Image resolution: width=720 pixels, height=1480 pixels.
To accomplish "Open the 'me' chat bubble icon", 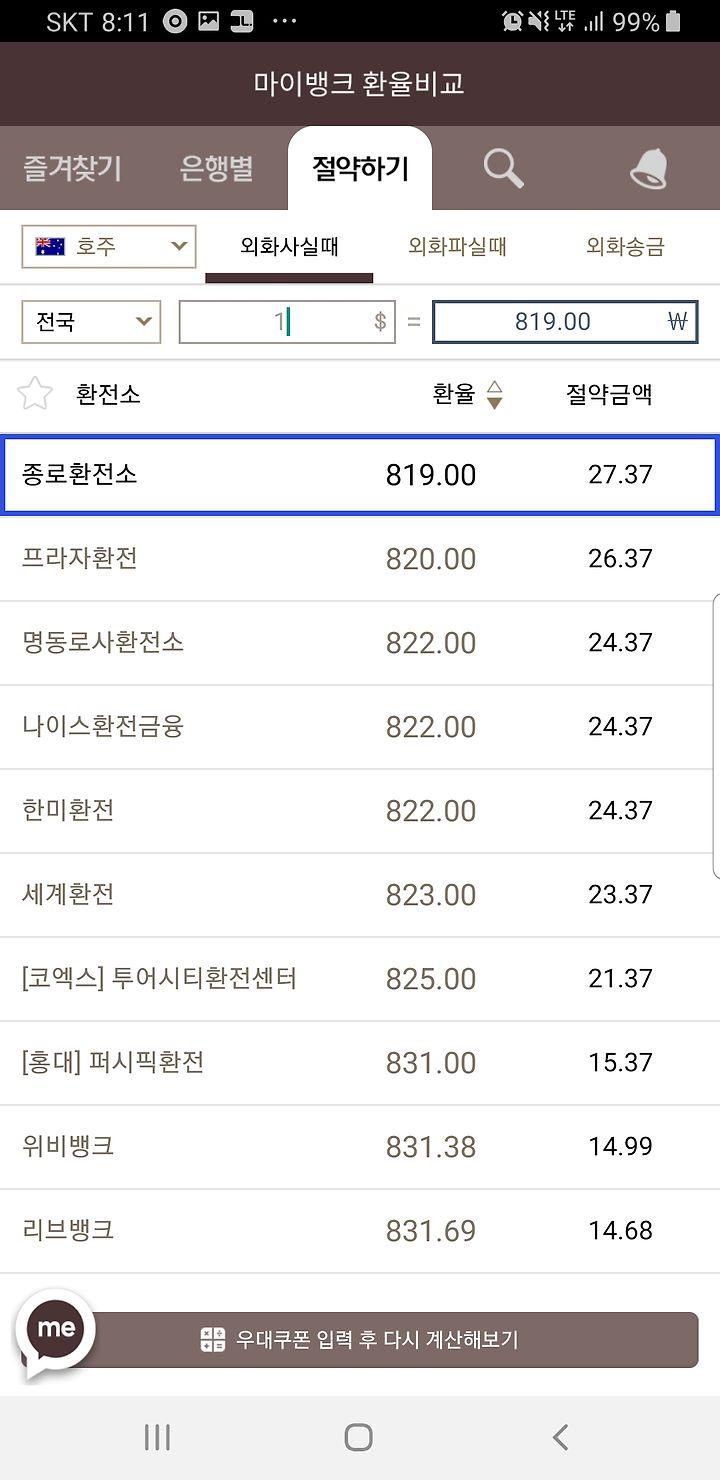I will tap(56, 1330).
